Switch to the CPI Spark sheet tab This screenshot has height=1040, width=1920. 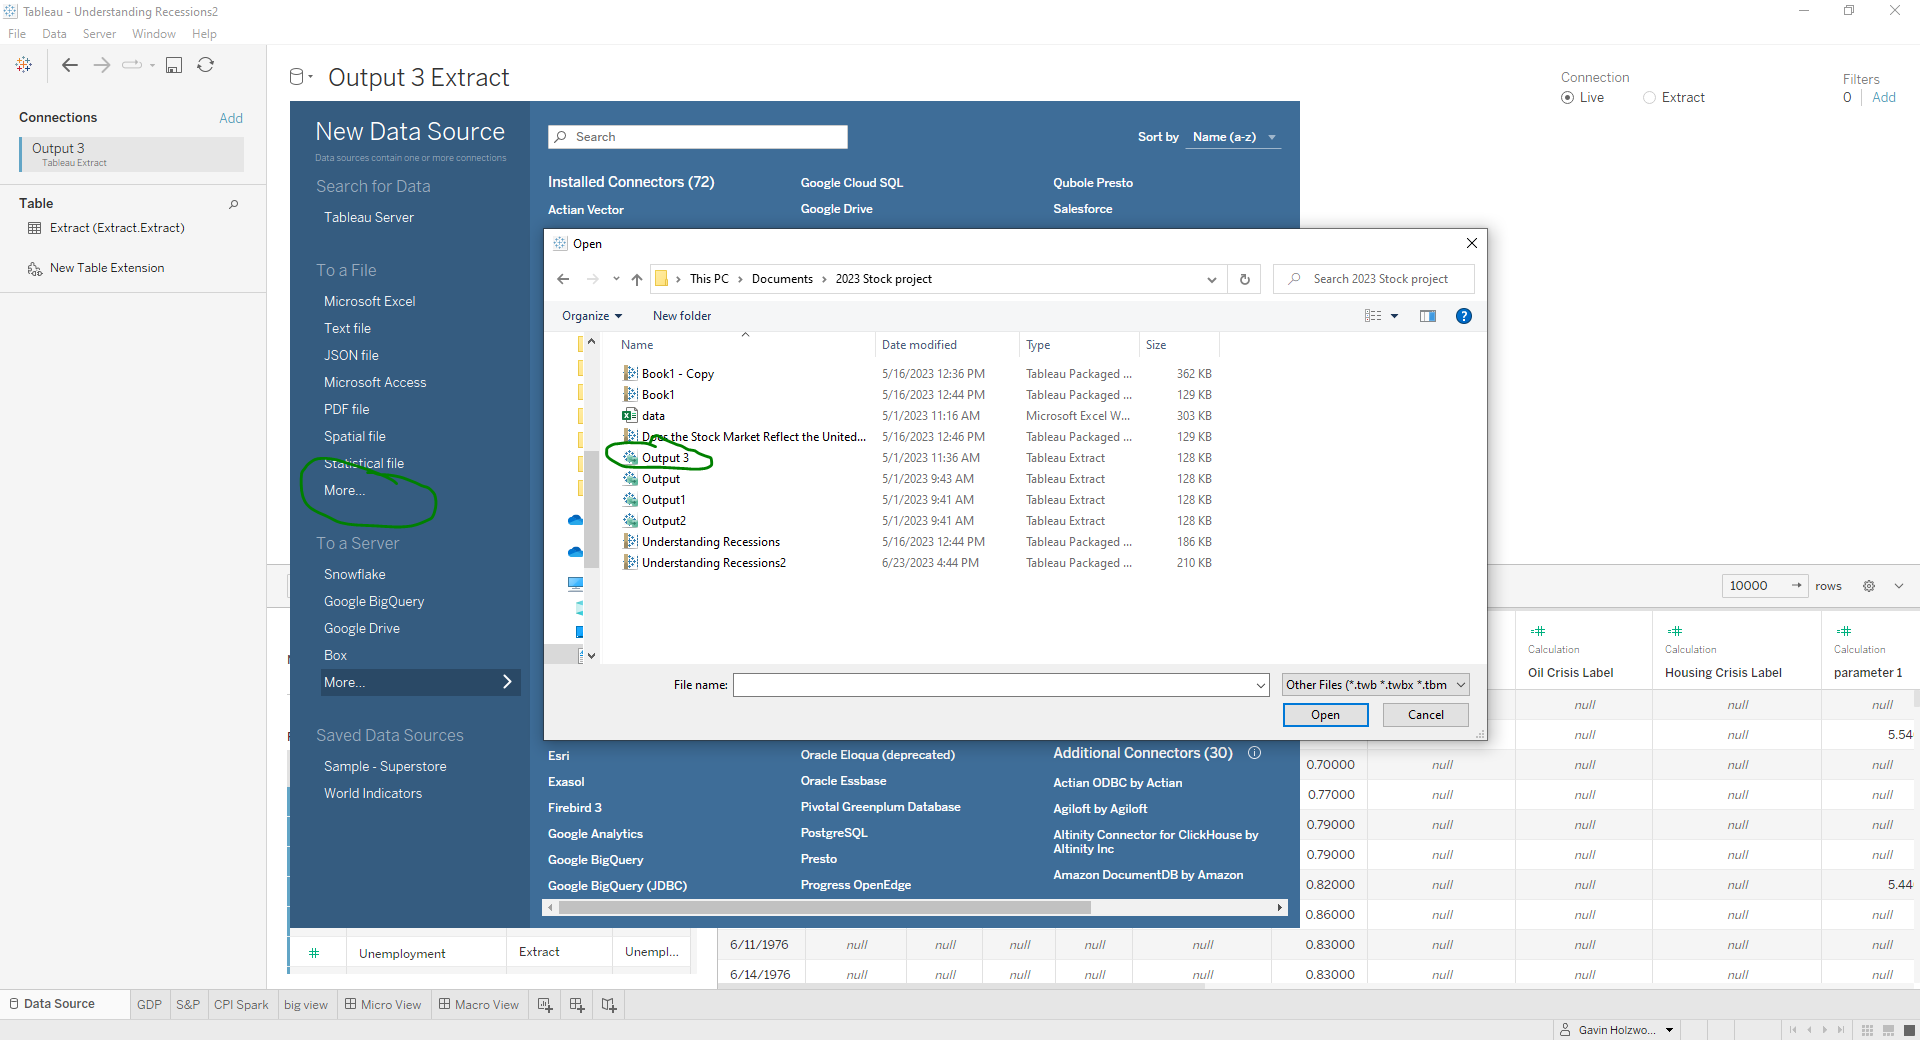coord(241,1005)
